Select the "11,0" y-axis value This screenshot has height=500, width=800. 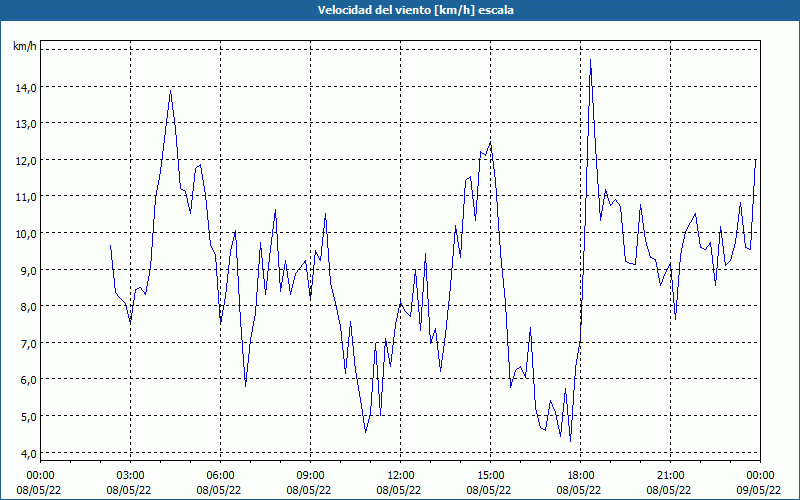click(x=26, y=197)
